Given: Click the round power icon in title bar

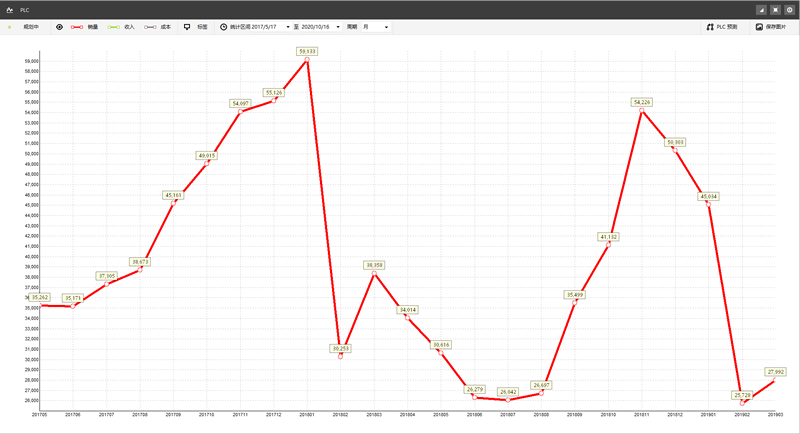Looking at the screenshot, I should coord(790,9).
